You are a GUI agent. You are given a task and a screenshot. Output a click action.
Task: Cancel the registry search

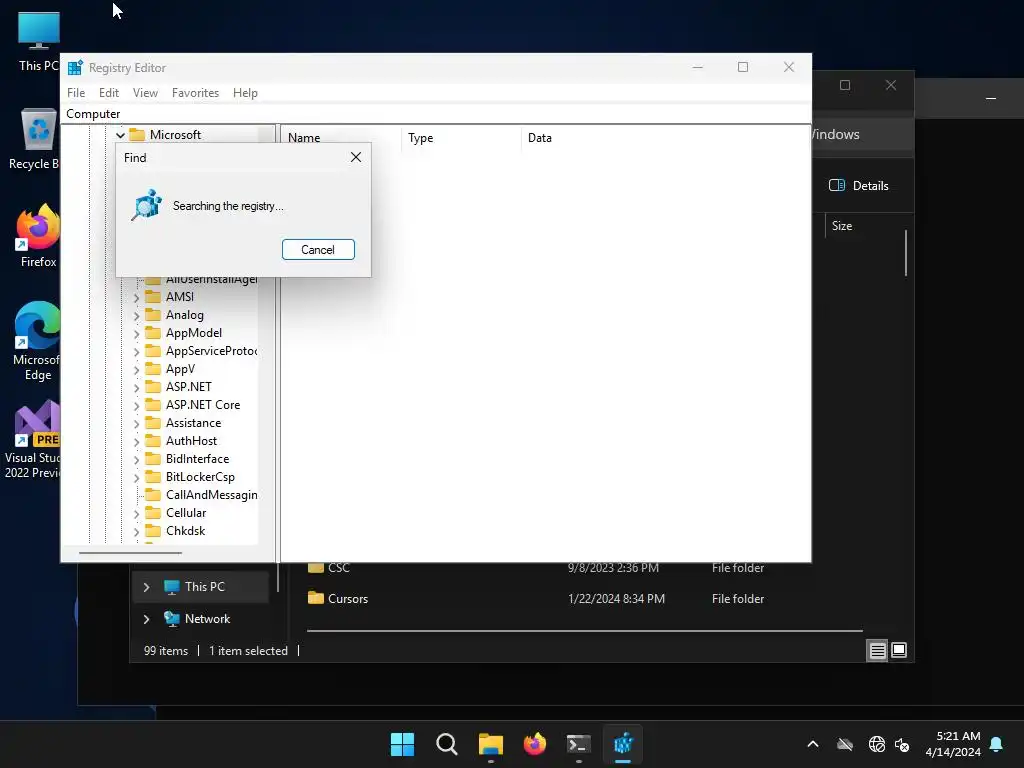pos(318,249)
